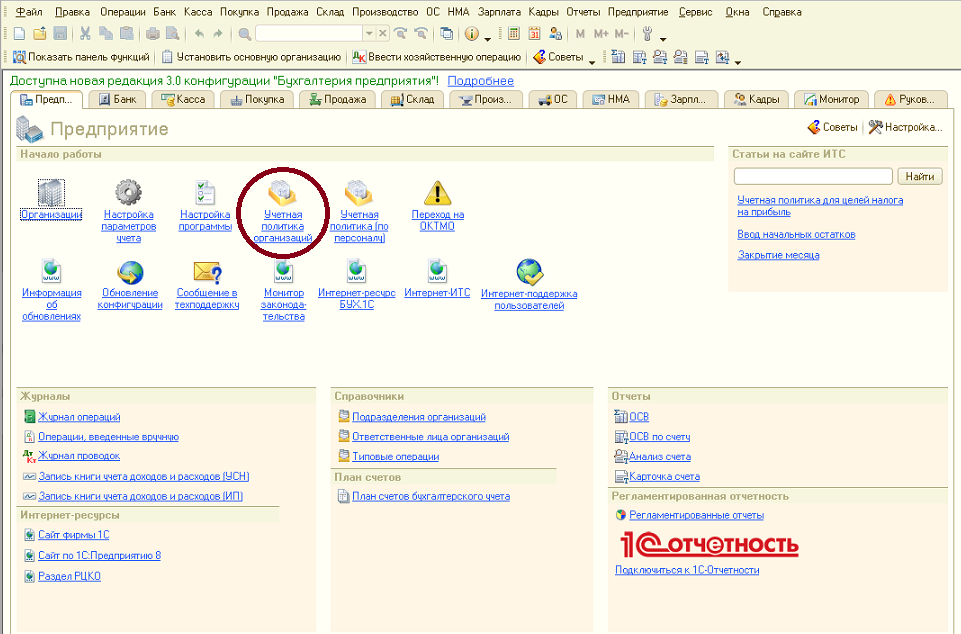Screen dimensions: 961x634
Task: Switch to the Банк tab
Action: pyautogui.click(x=118, y=99)
